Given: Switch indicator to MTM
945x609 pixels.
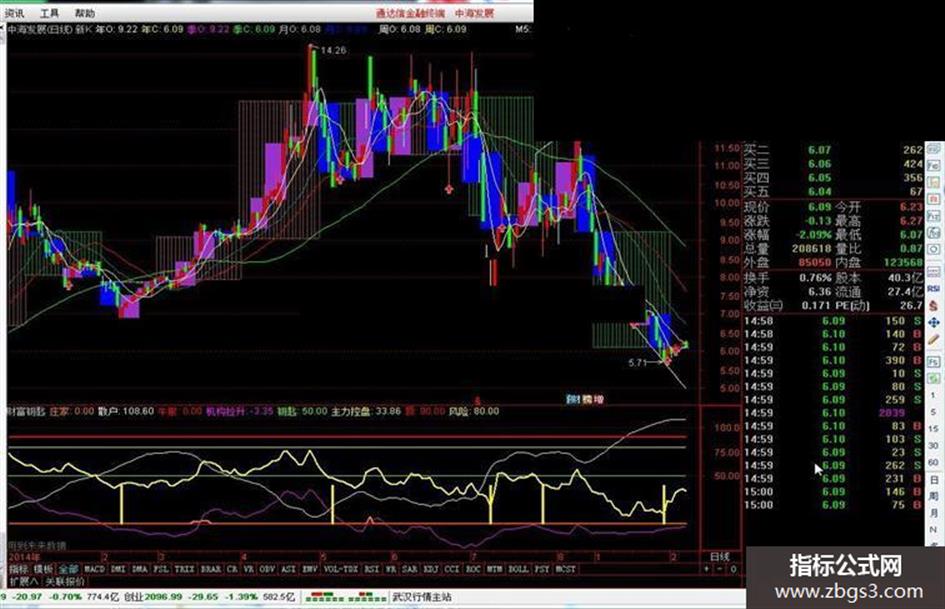Looking at the screenshot, I should 494,569.
